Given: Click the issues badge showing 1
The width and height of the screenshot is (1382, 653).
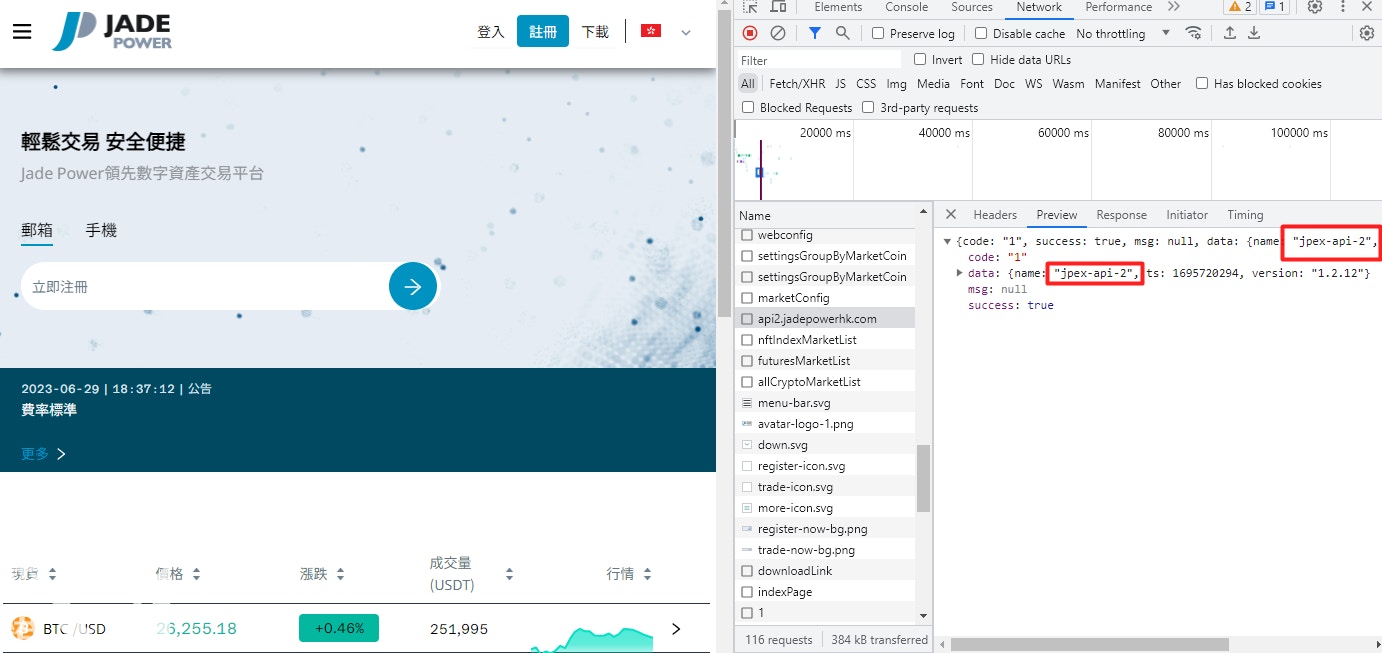Looking at the screenshot, I should click(1273, 7).
